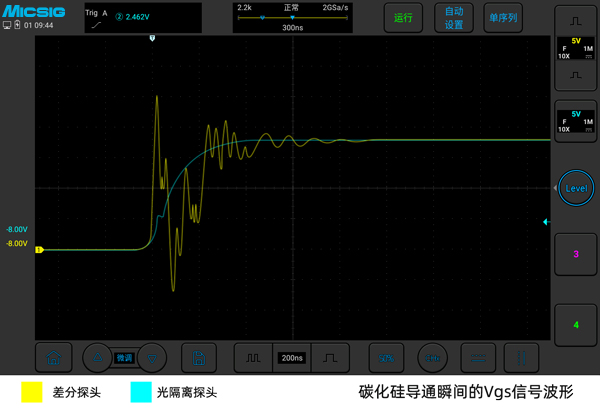The height and width of the screenshot is (410, 600).
Task: Tap the save file icon
Action: point(200,357)
